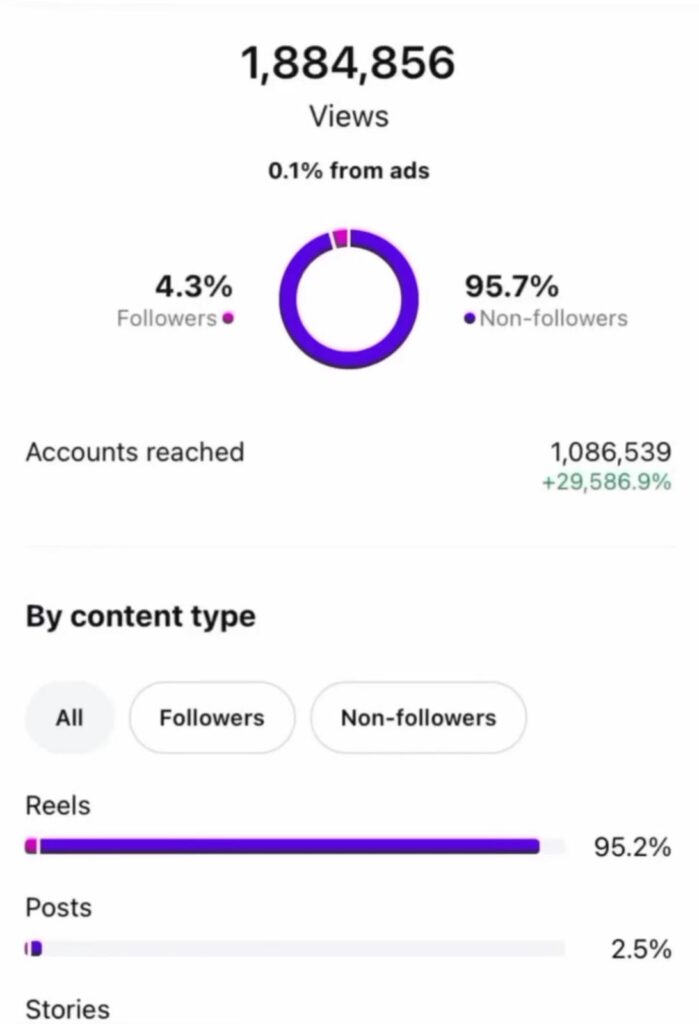The width and height of the screenshot is (699, 1024).
Task: Tap the small pink segment of the donut chart
Action: coord(341,238)
